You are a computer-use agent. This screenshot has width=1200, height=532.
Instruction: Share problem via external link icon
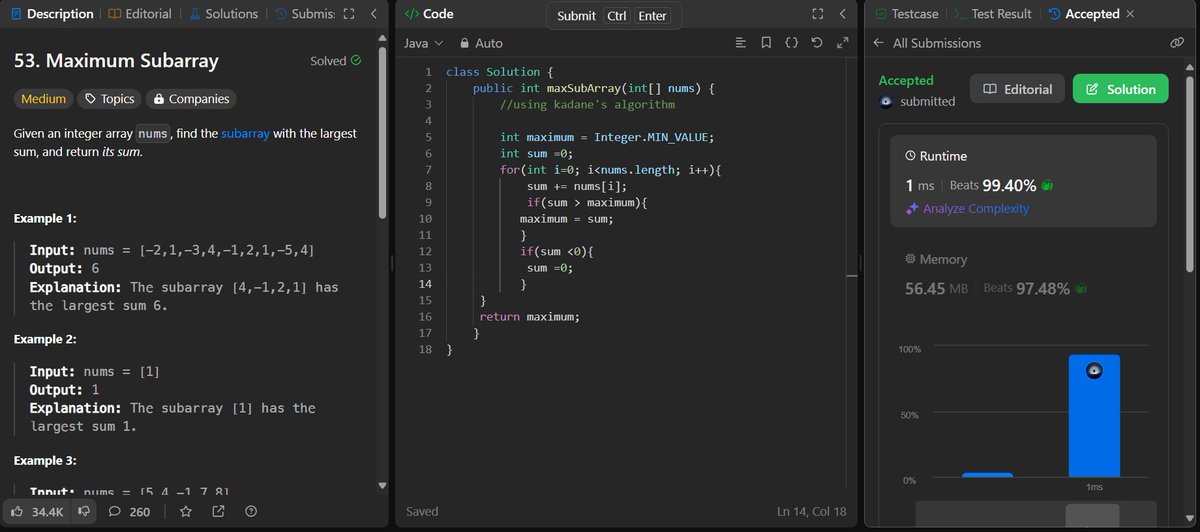[x=218, y=511]
